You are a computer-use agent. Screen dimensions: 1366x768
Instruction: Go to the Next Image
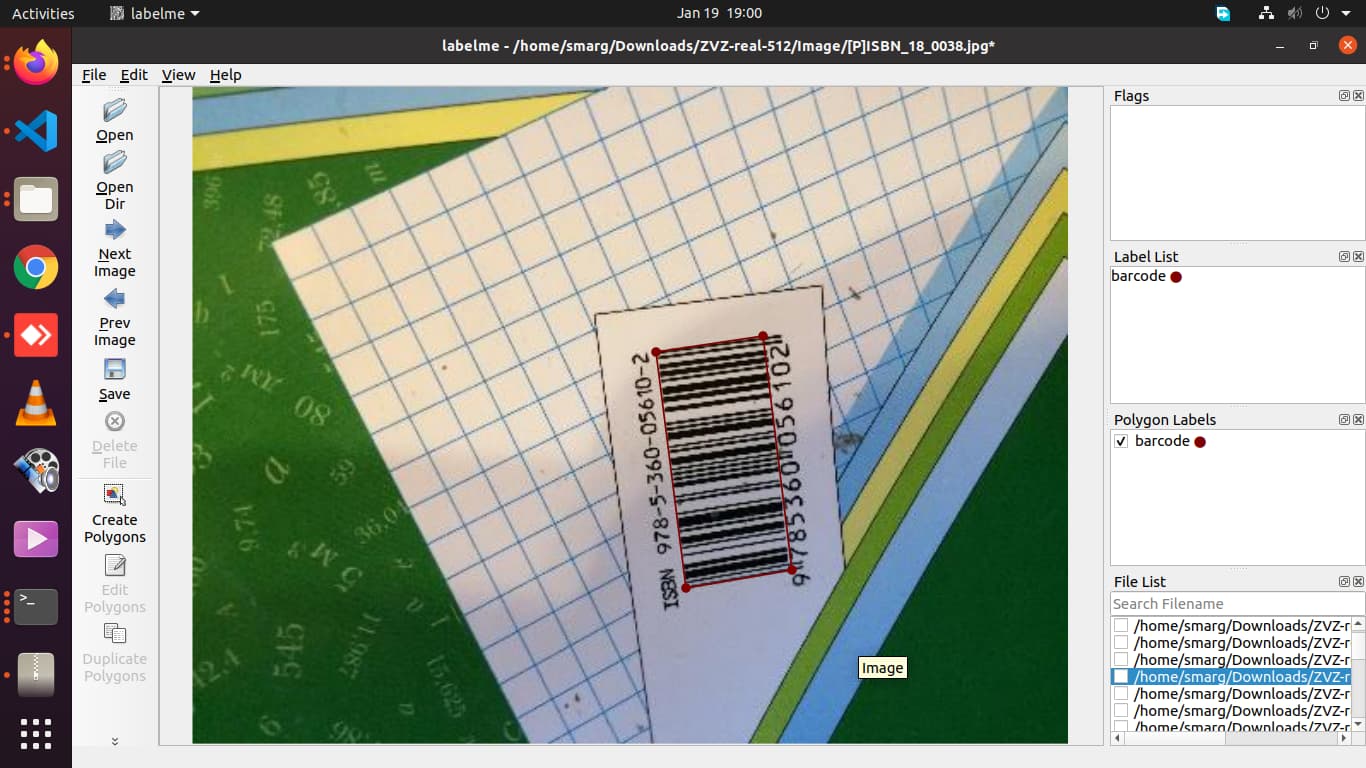coord(115,229)
